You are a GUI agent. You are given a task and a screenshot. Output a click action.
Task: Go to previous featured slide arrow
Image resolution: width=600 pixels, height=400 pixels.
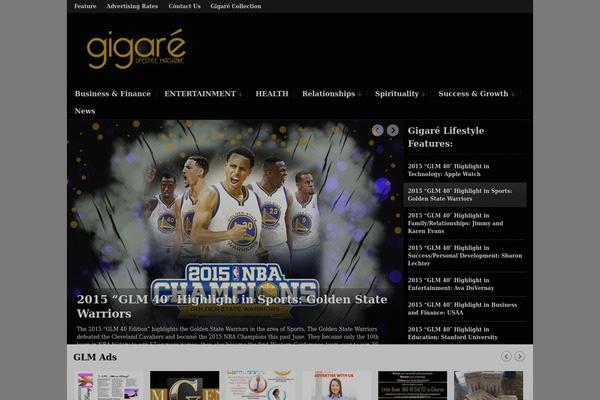[378, 130]
